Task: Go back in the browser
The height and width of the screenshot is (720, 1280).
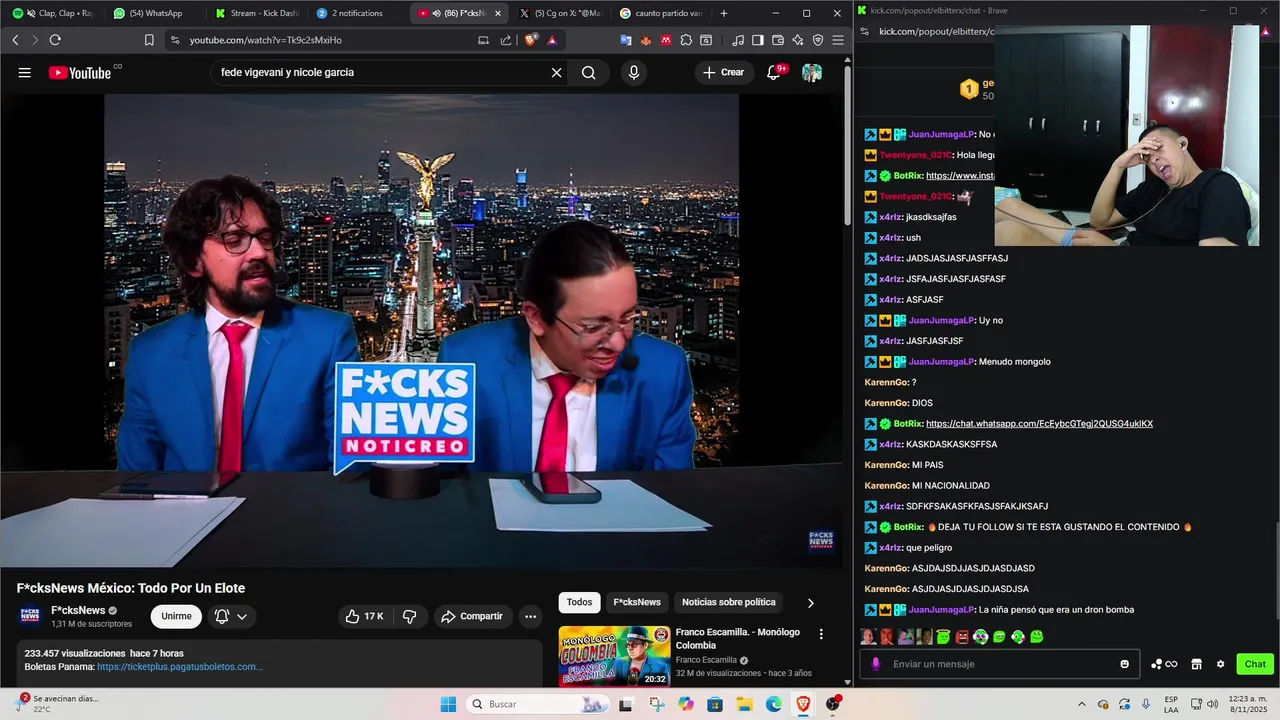Action: click(x=15, y=40)
